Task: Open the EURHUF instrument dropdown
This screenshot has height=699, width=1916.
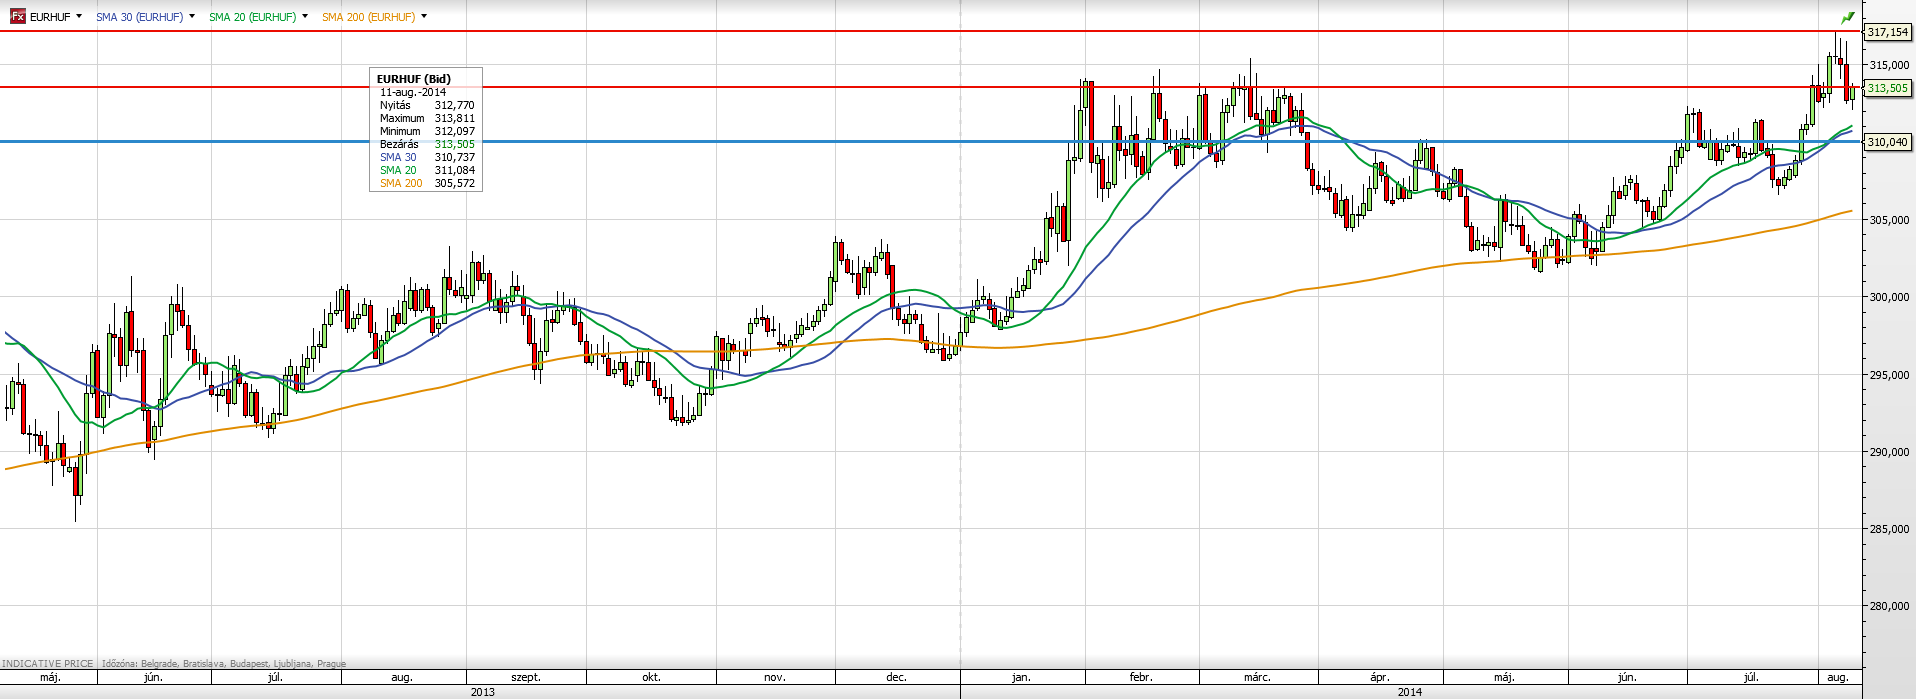Action: 79,17
